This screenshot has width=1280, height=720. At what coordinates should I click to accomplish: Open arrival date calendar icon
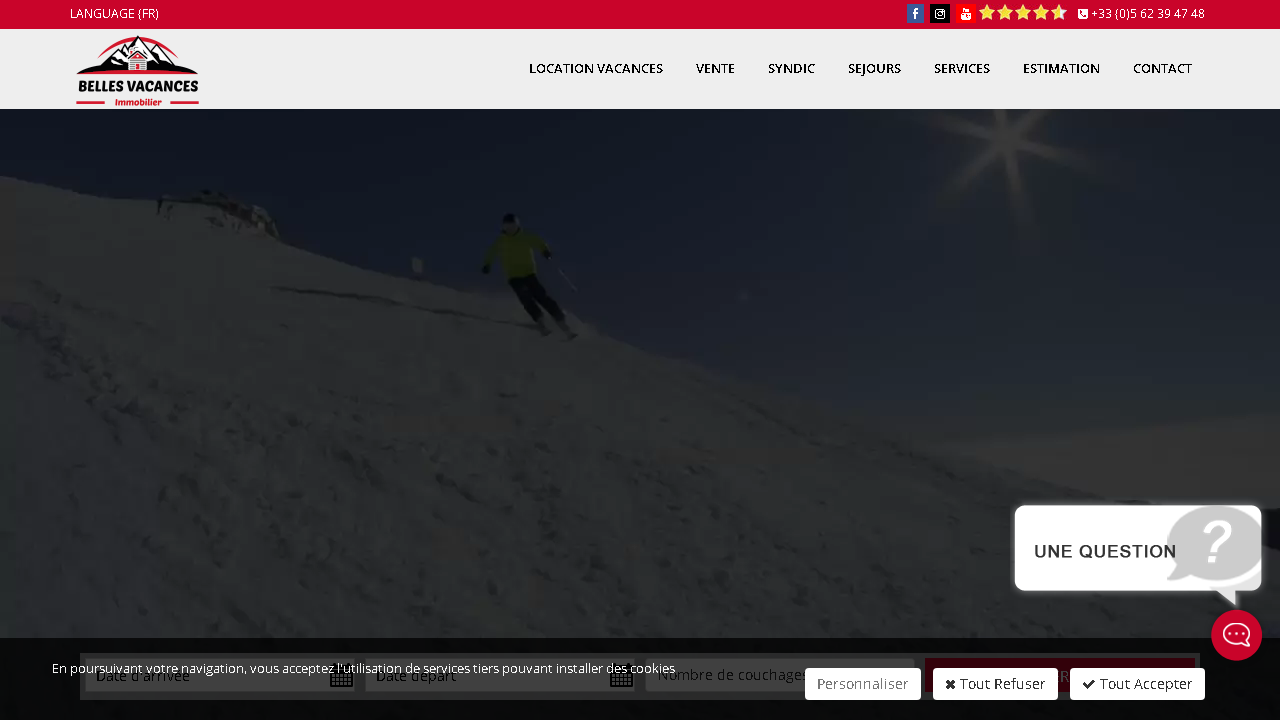[341, 677]
